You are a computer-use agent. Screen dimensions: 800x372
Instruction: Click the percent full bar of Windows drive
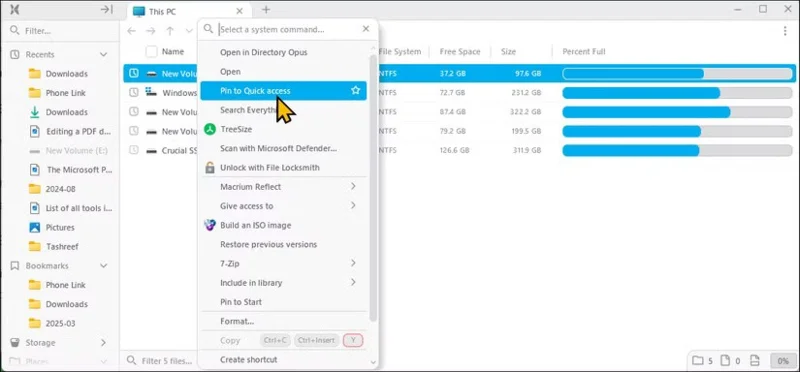point(678,93)
